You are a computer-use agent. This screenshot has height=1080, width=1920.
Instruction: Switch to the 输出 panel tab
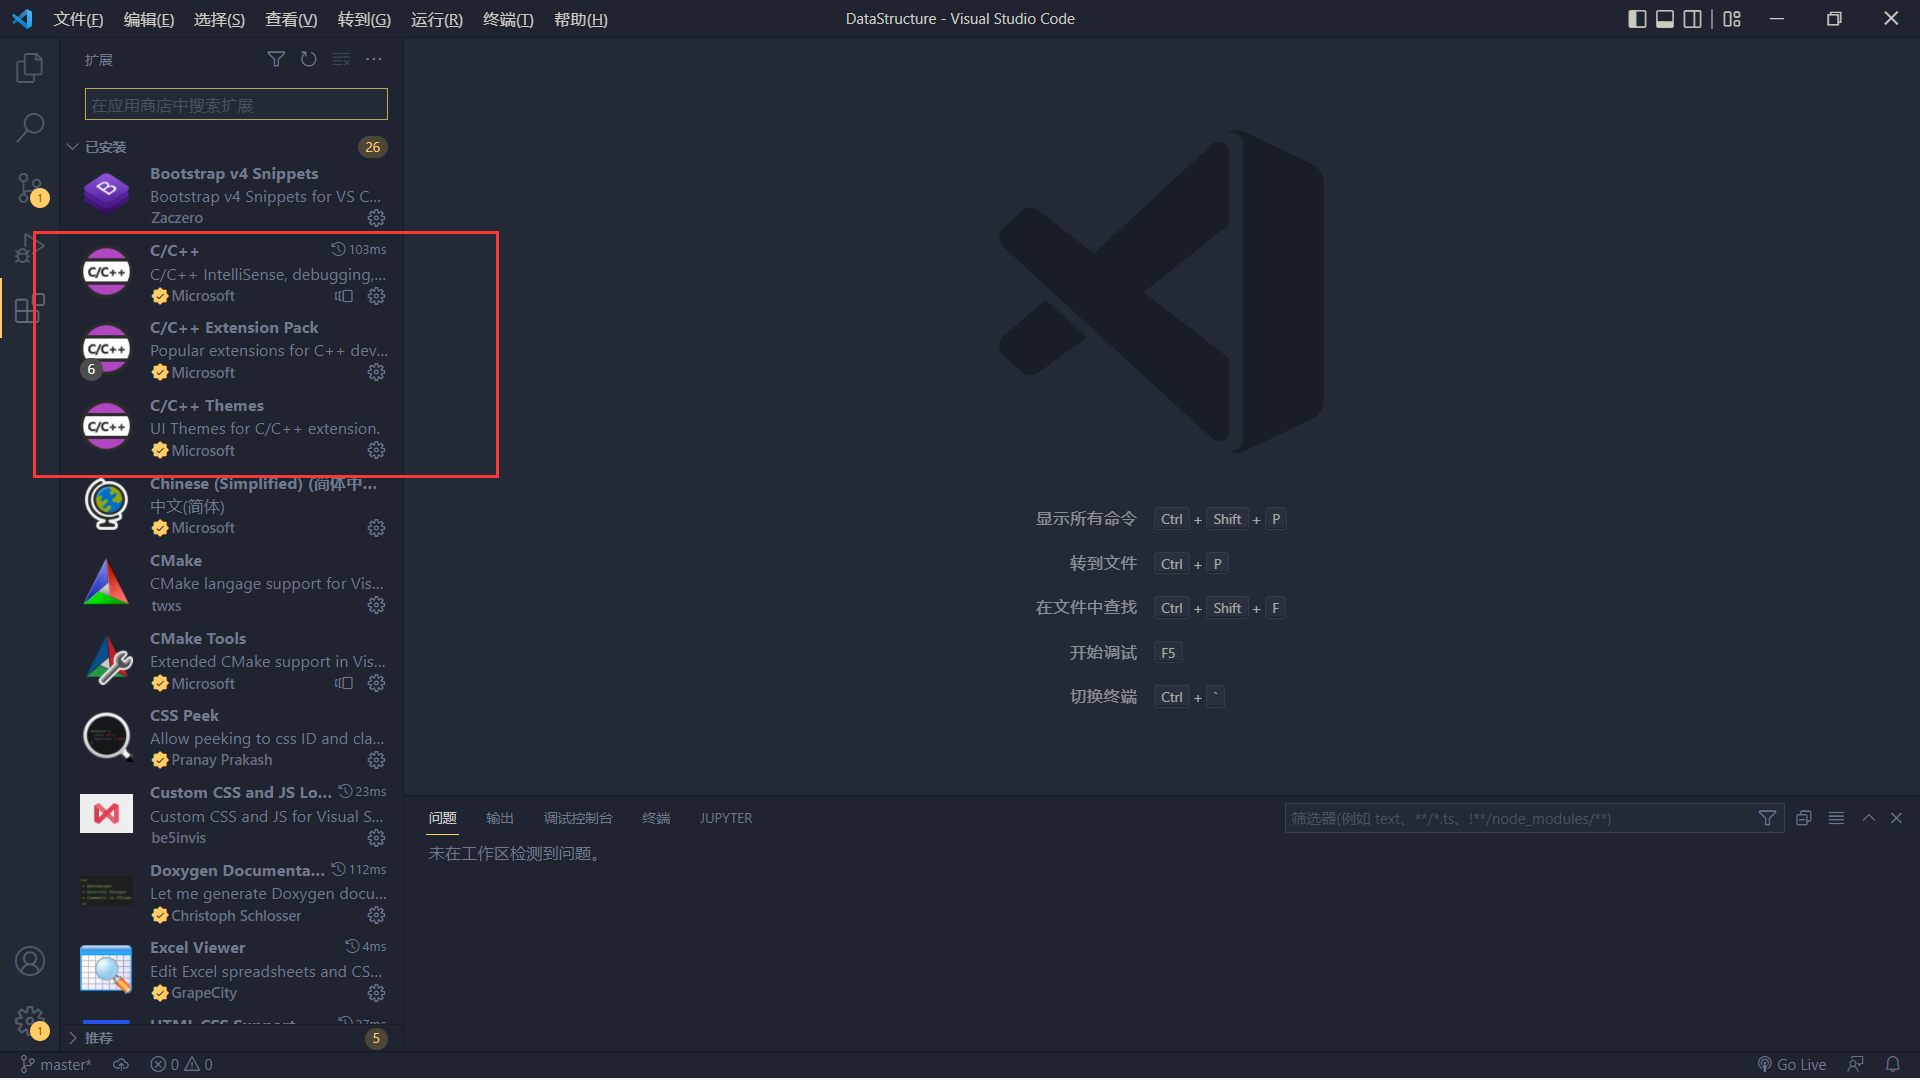click(x=499, y=818)
